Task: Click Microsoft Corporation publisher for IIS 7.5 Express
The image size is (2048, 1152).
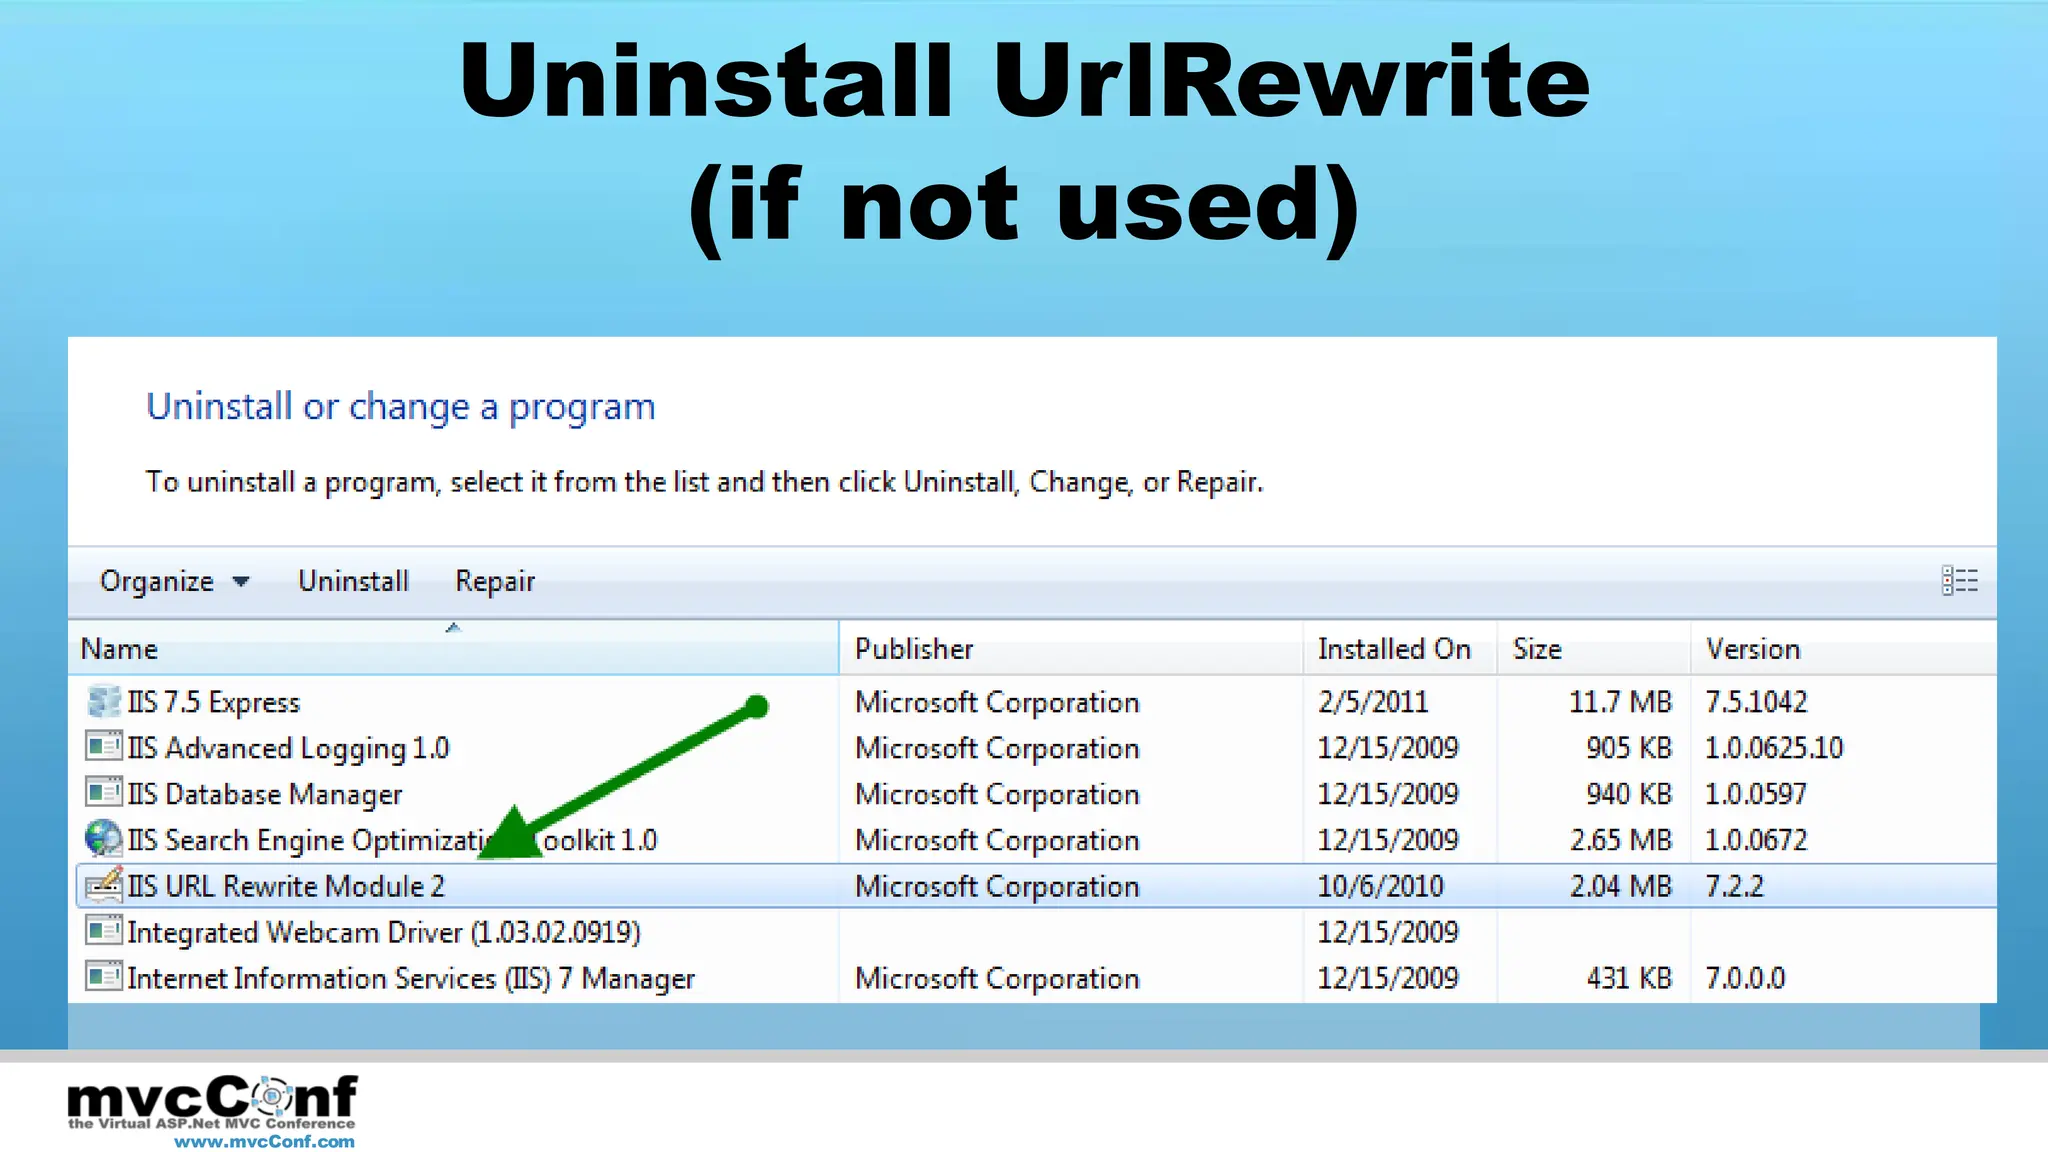Action: (x=997, y=702)
